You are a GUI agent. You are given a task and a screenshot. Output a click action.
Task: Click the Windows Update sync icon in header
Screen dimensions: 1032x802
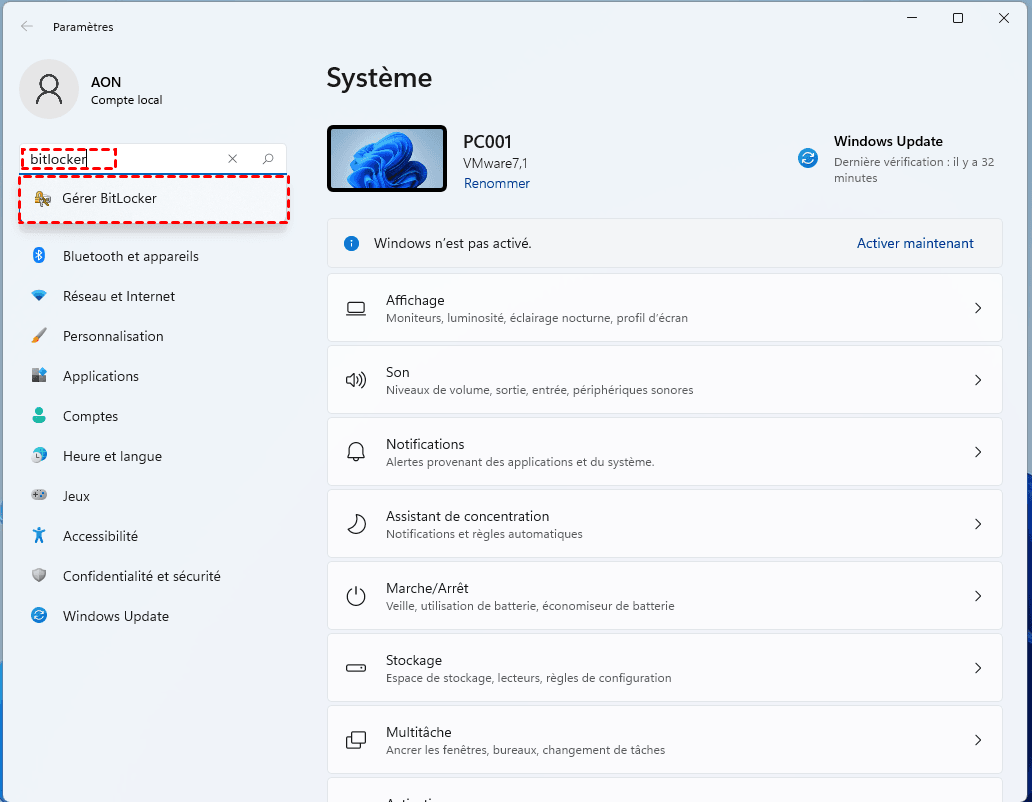pos(808,158)
